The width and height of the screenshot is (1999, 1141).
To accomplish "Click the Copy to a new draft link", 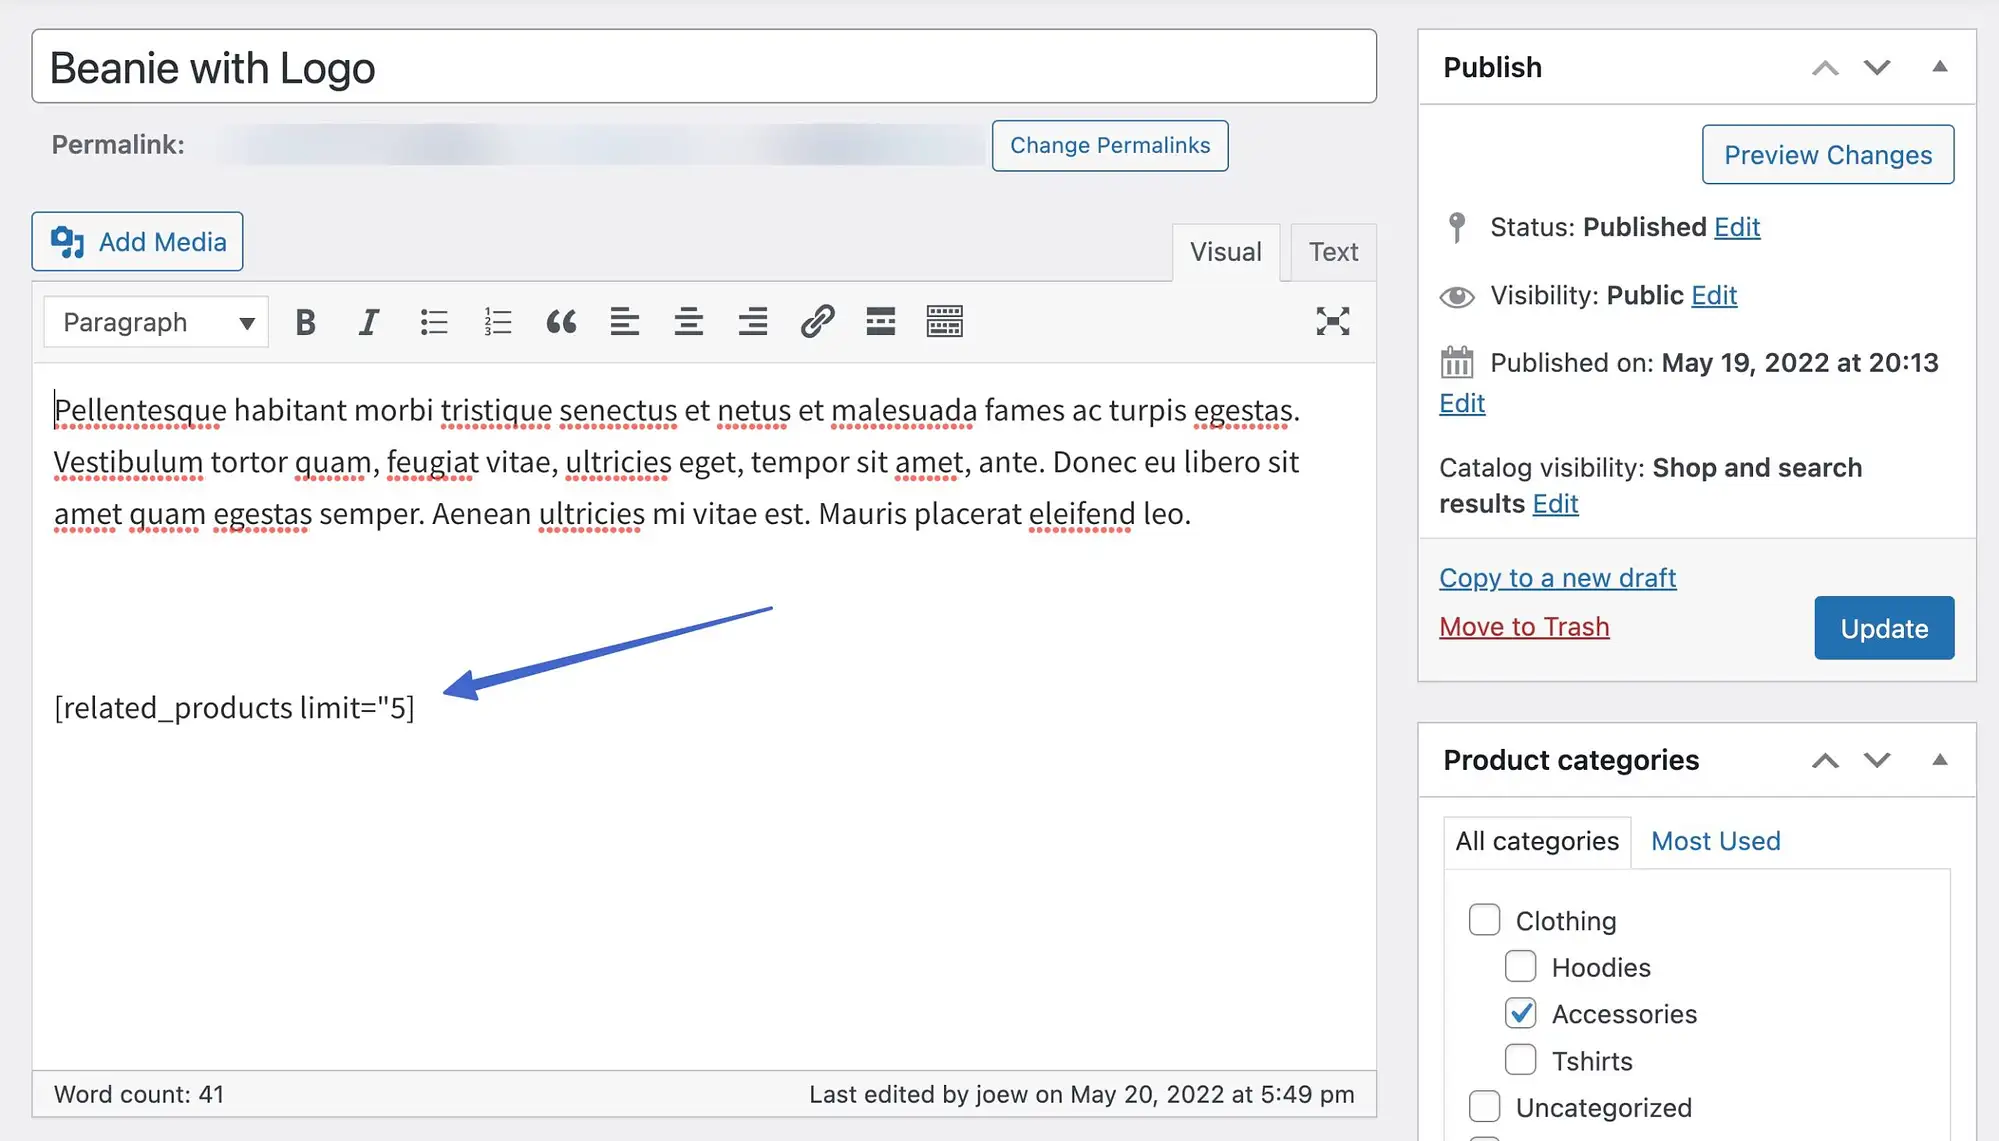I will (x=1557, y=577).
